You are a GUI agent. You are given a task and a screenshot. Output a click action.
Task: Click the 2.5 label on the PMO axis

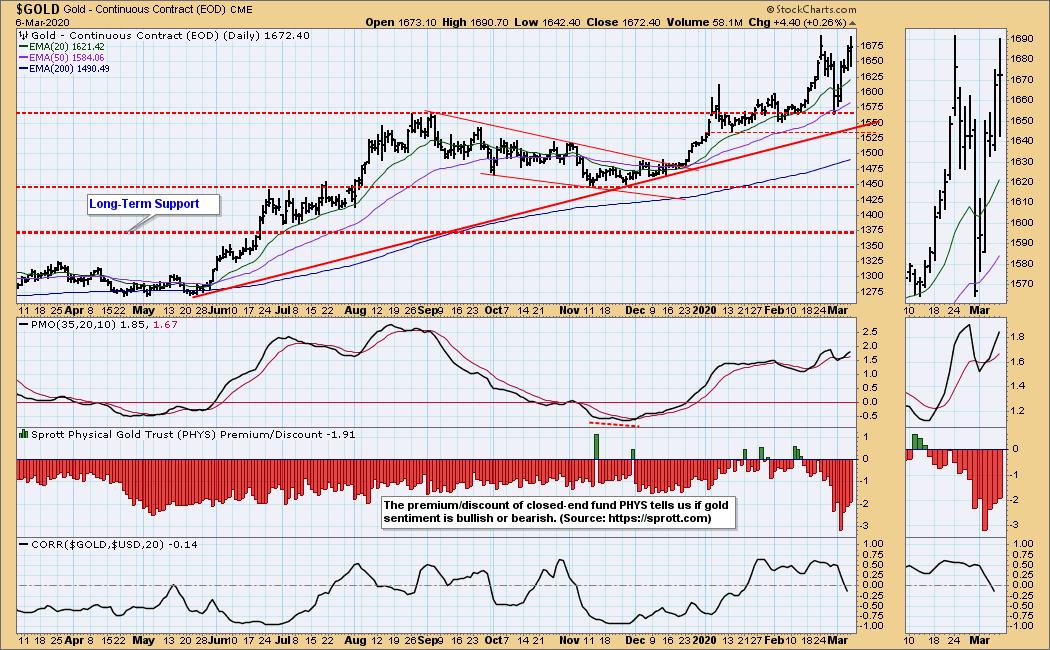click(x=869, y=331)
